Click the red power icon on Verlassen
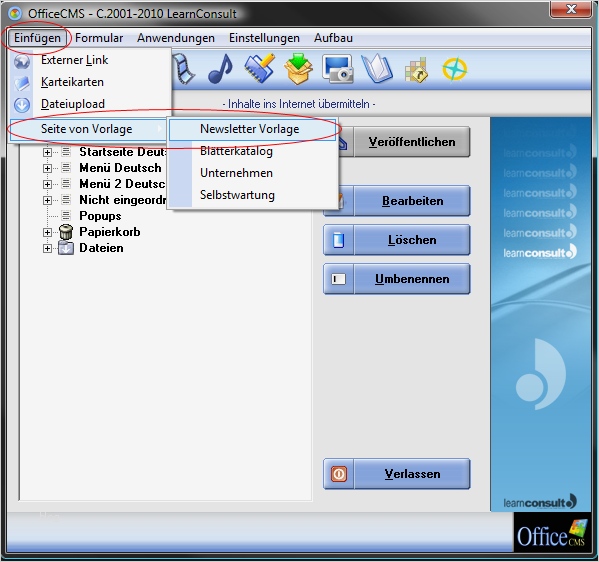This screenshot has height=562, width=599. click(339, 474)
